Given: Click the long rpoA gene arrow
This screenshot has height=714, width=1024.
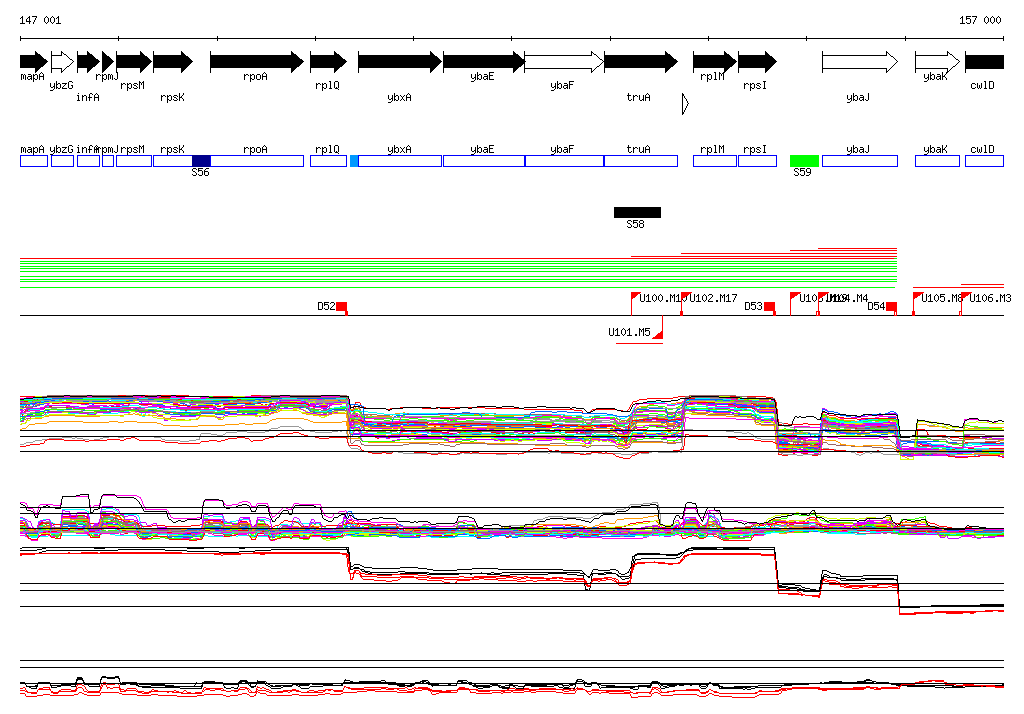Looking at the screenshot, I should [257, 62].
